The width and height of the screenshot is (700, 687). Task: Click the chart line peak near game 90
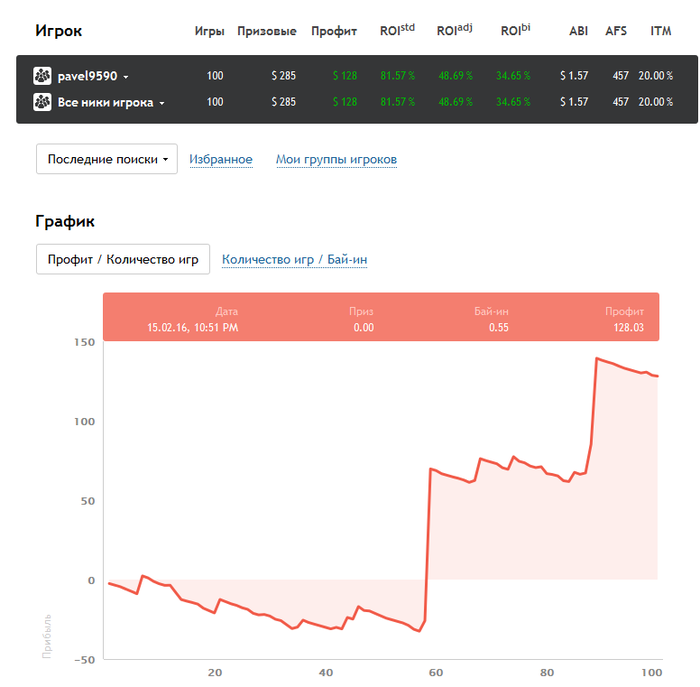[597, 358]
